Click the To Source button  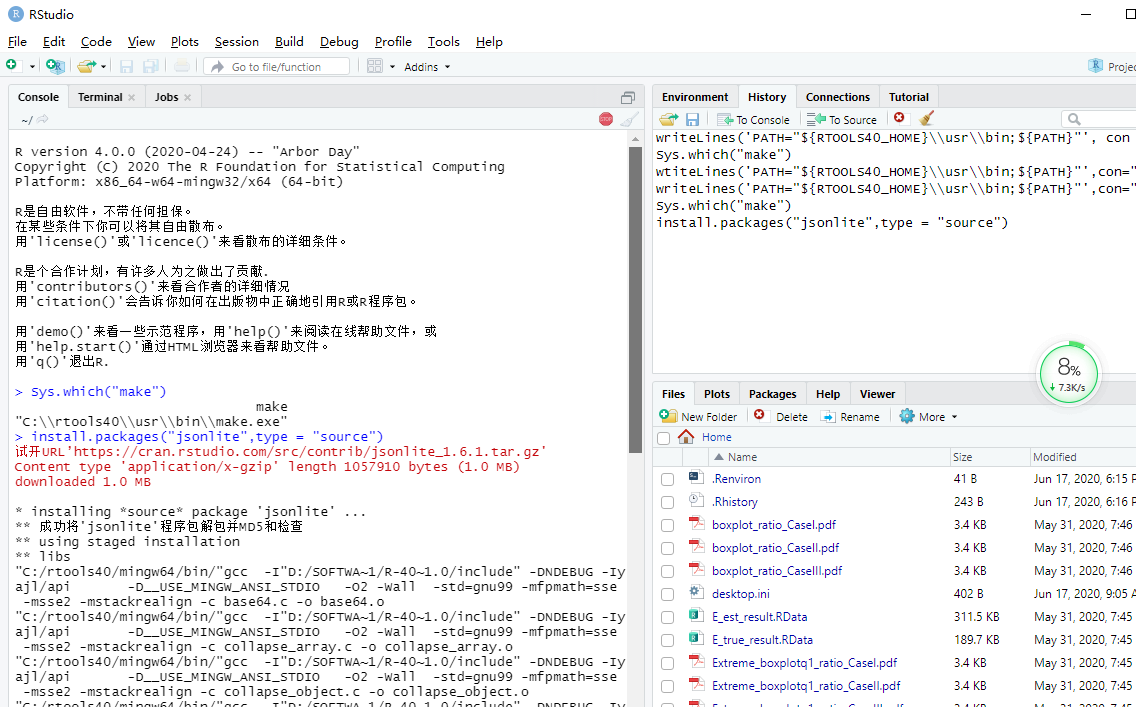(842, 120)
